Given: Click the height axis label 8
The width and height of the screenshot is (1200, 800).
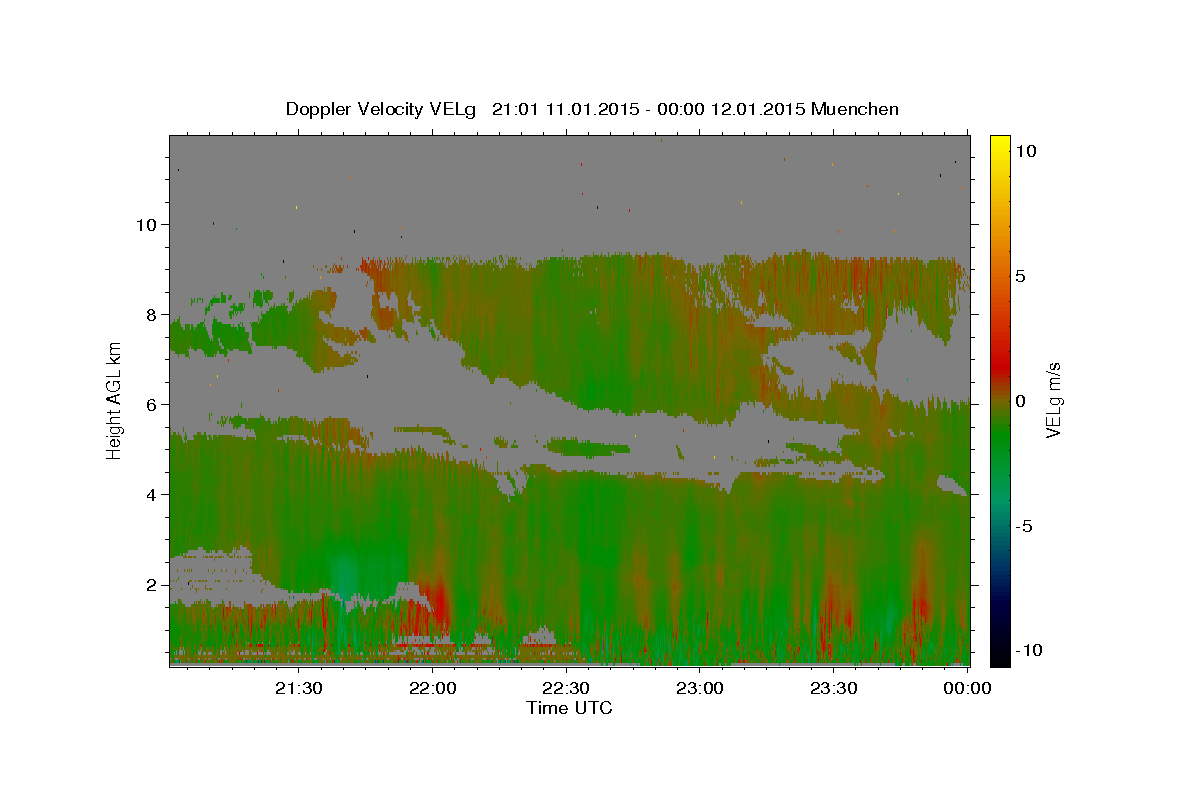Looking at the screenshot, I should tap(152, 315).
